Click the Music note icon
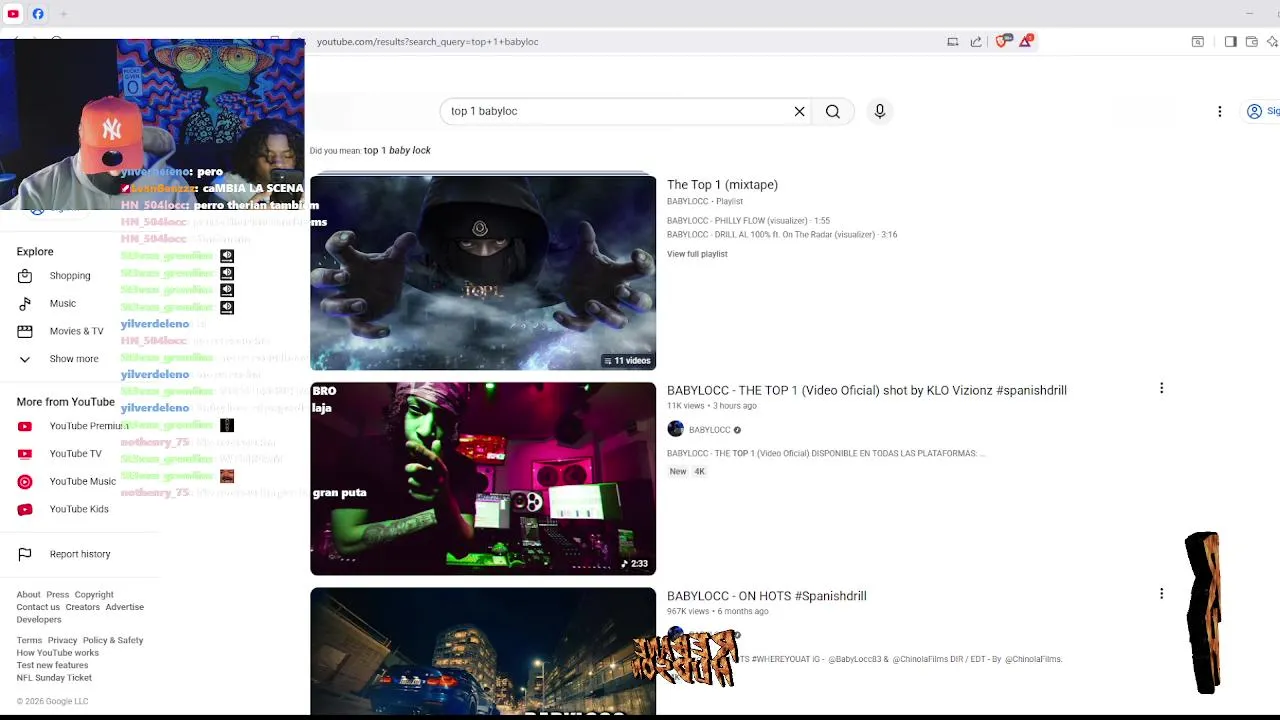The image size is (1280, 720). tap(25, 304)
